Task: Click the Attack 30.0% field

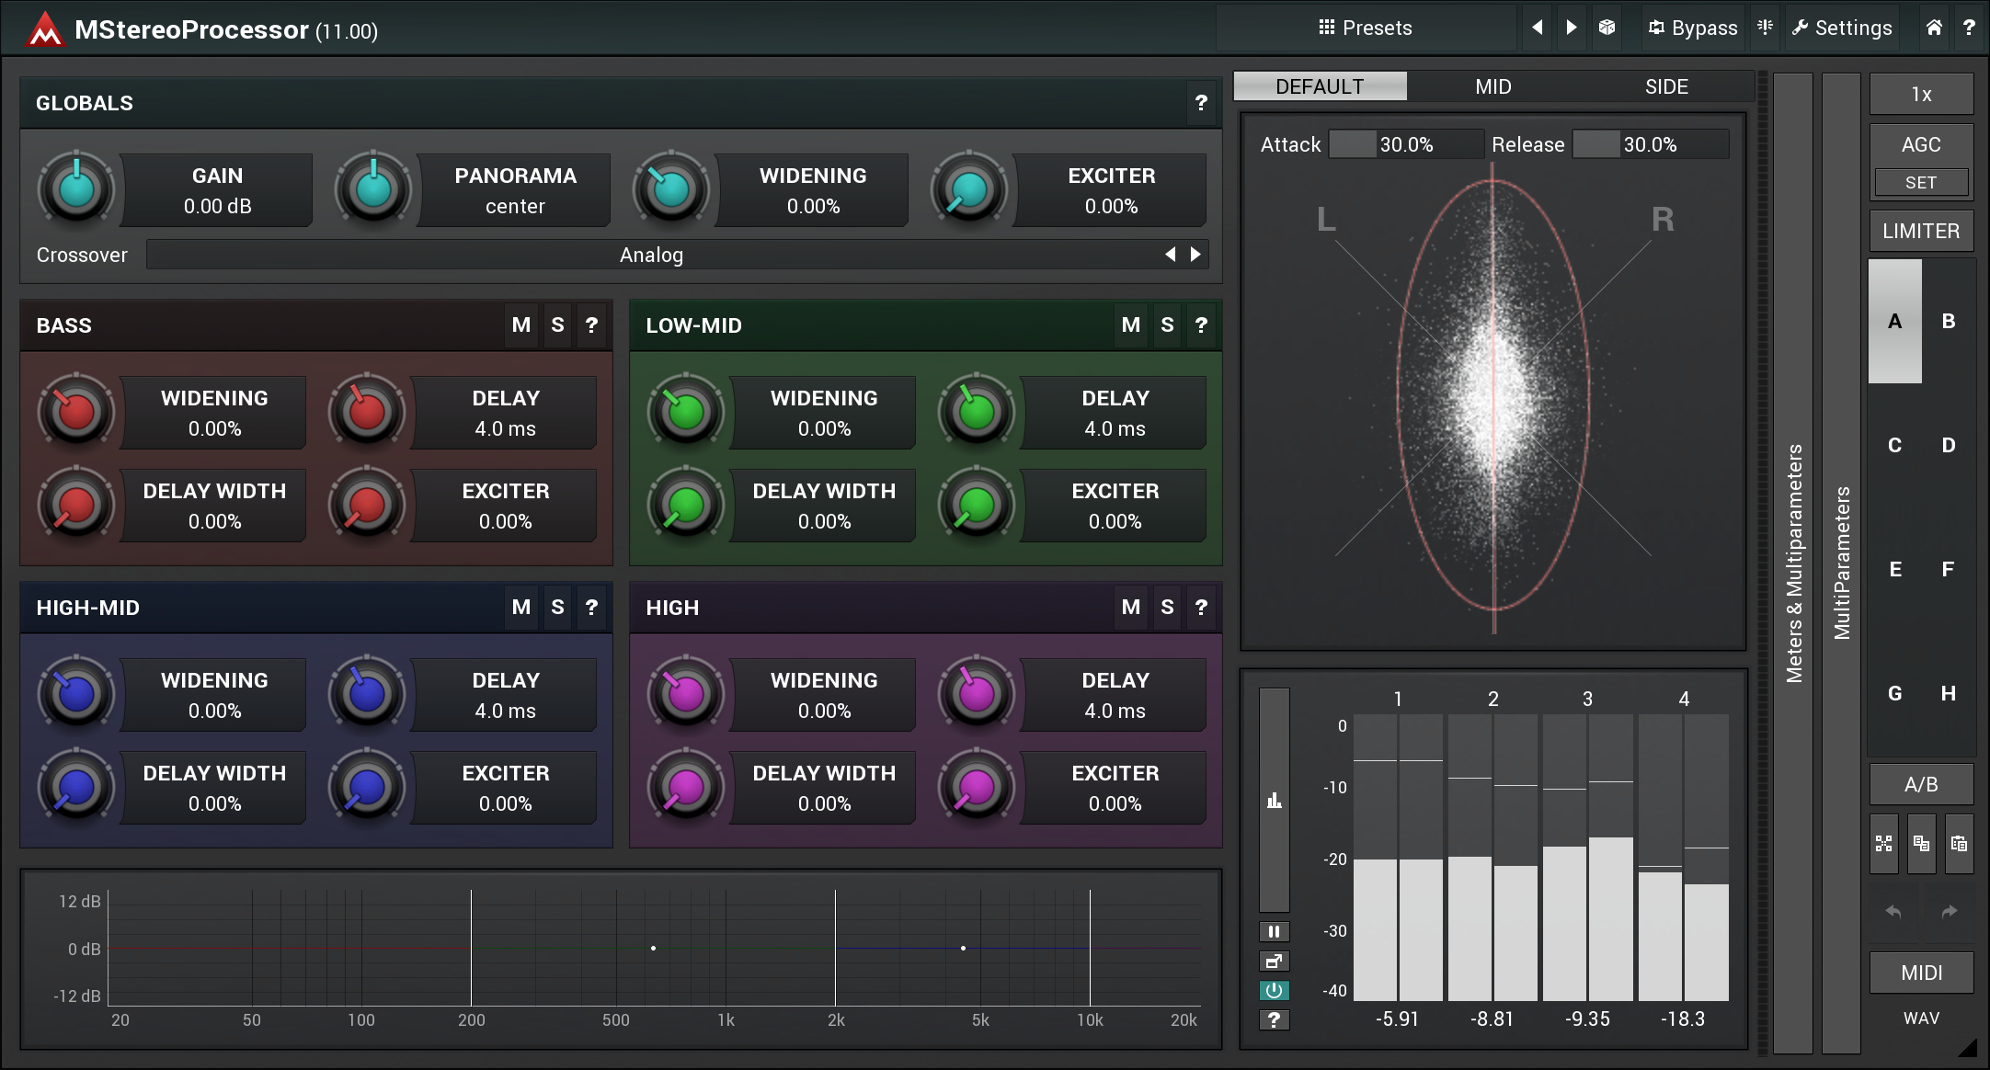Action: (1406, 144)
